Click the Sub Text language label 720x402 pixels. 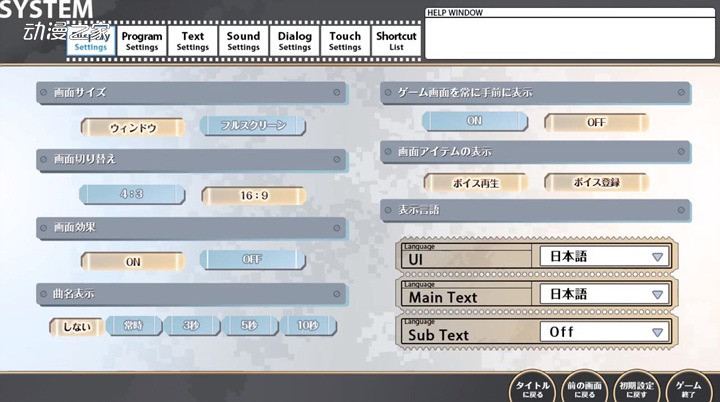(439, 335)
